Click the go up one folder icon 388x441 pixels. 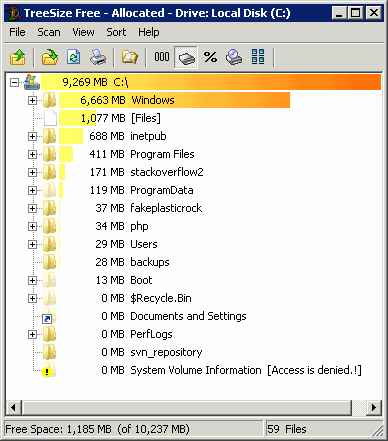point(18,57)
